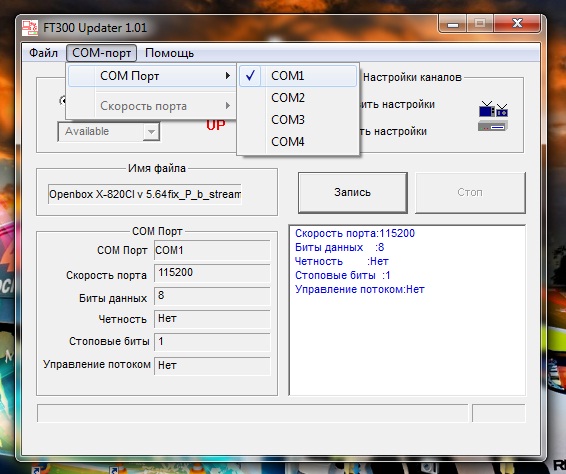Click log line 'Четность :Нет'
This screenshot has width=566, height=474.
point(341,261)
